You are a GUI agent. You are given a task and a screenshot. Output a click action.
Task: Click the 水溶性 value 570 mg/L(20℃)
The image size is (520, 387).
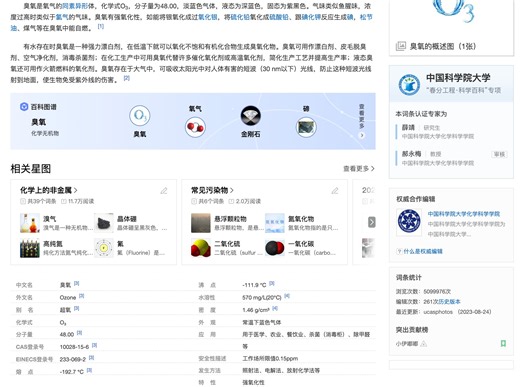262,297
